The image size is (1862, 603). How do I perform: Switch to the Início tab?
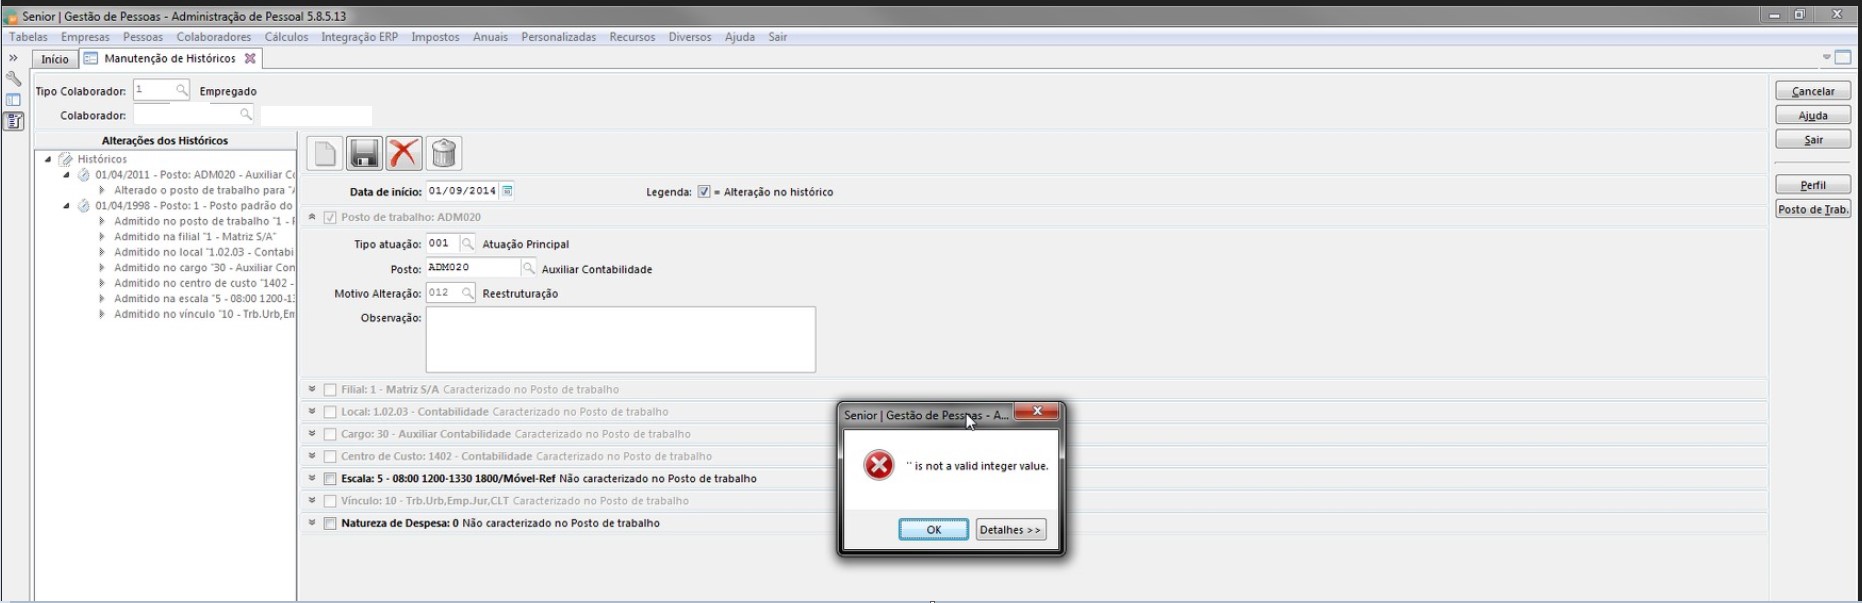point(55,59)
